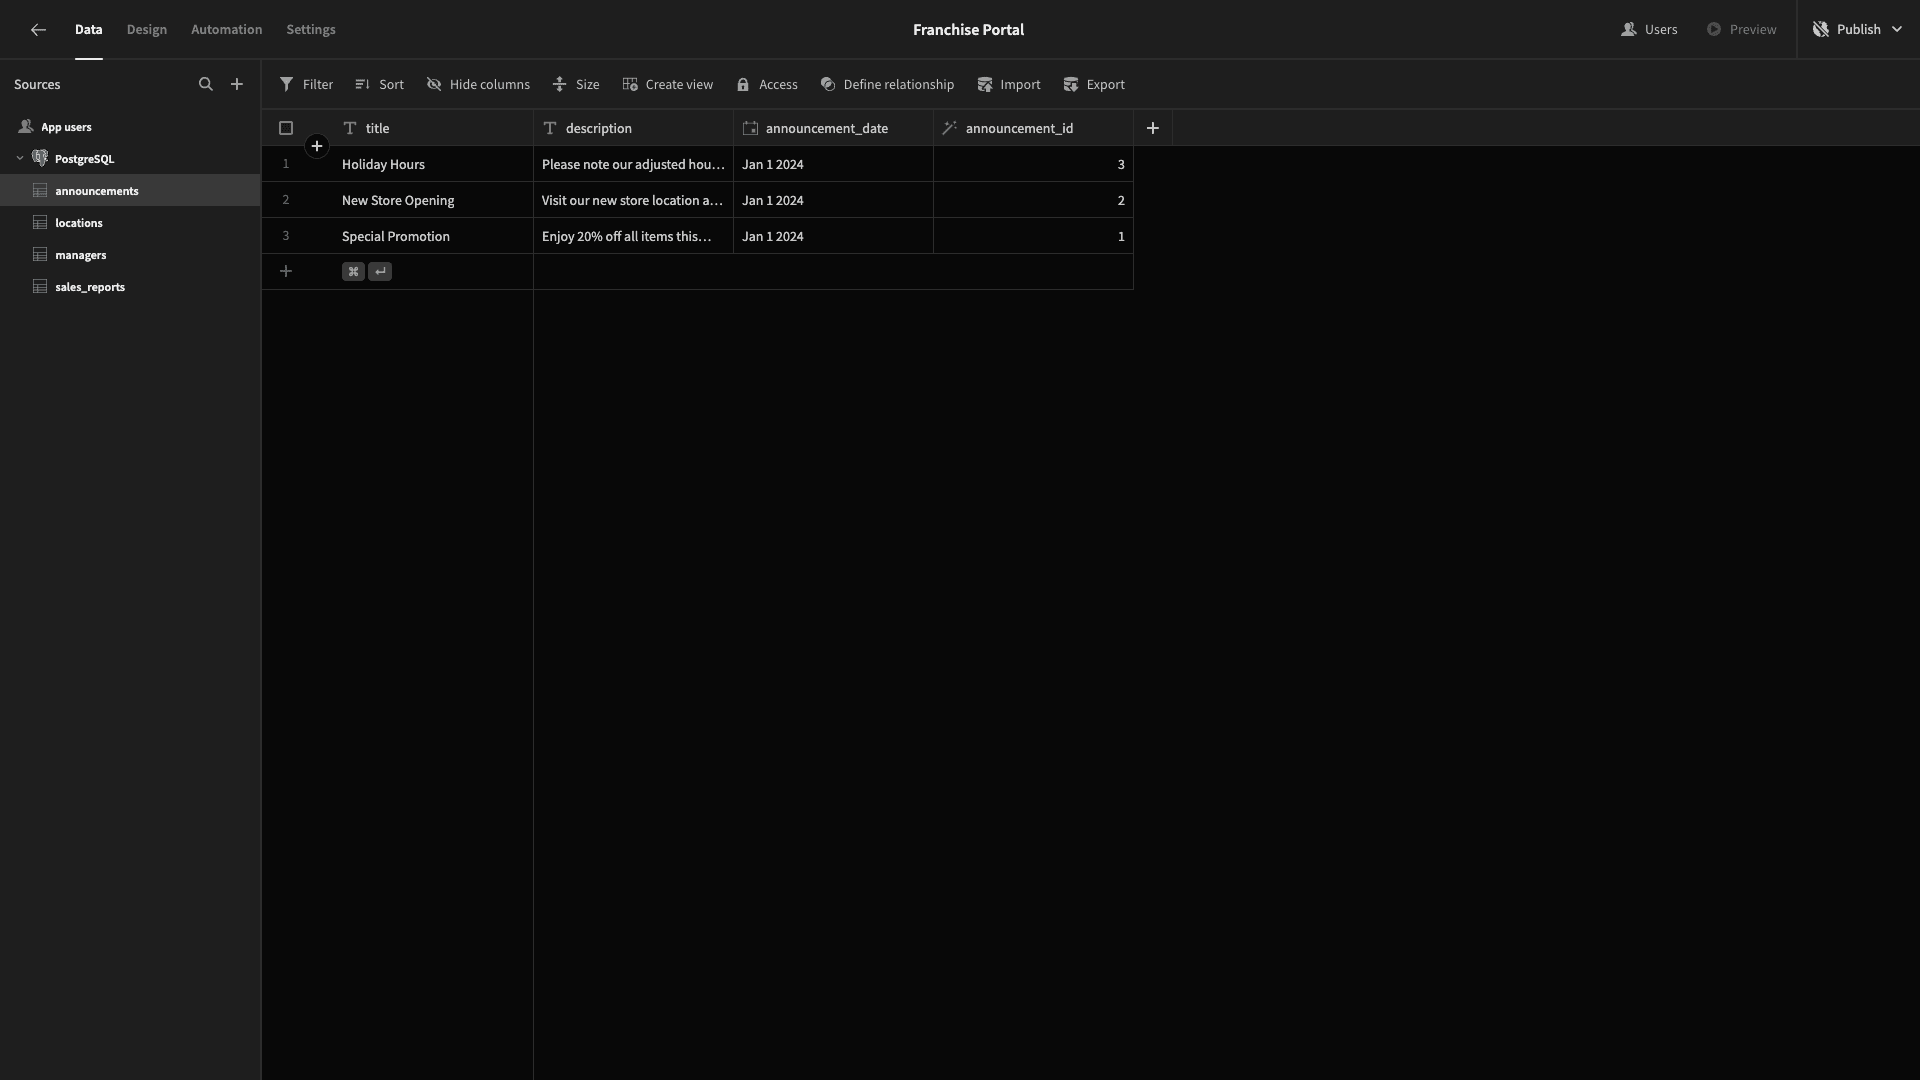Click description starting 'Visit our new store'
This screenshot has width=1920, height=1080.
[634, 200]
